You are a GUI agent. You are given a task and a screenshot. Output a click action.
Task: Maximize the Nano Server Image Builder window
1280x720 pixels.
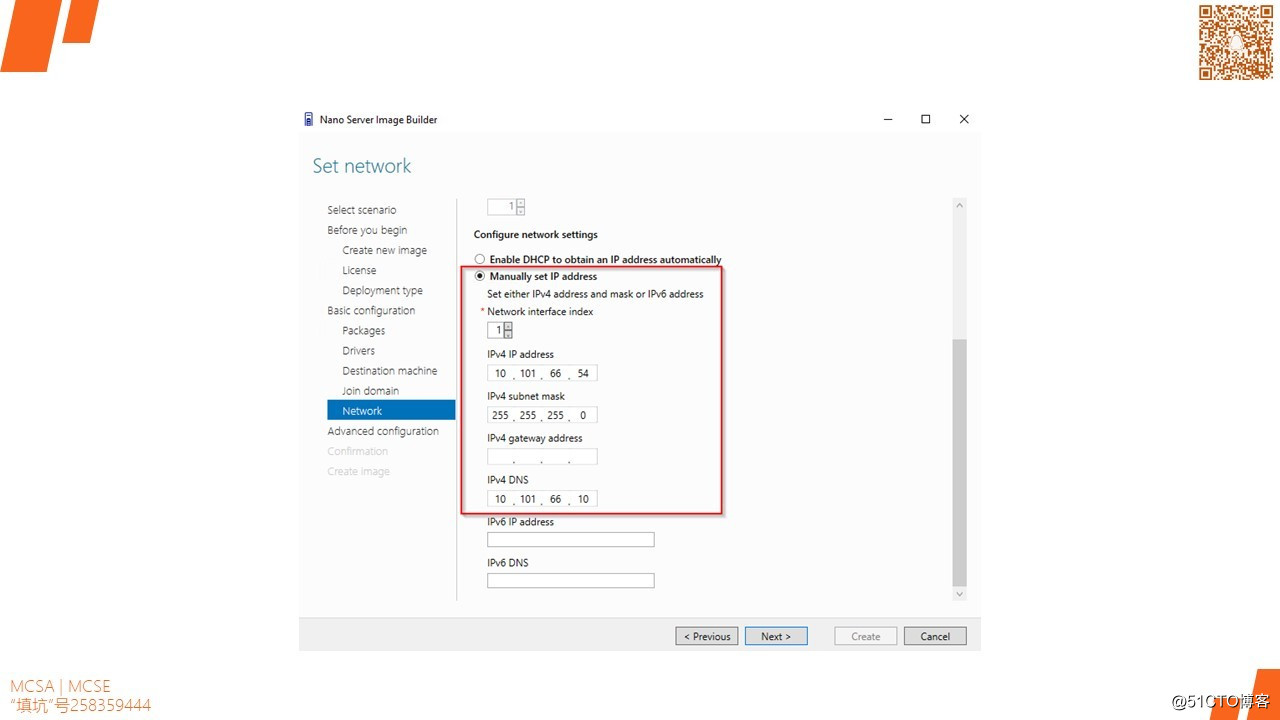click(x=926, y=119)
